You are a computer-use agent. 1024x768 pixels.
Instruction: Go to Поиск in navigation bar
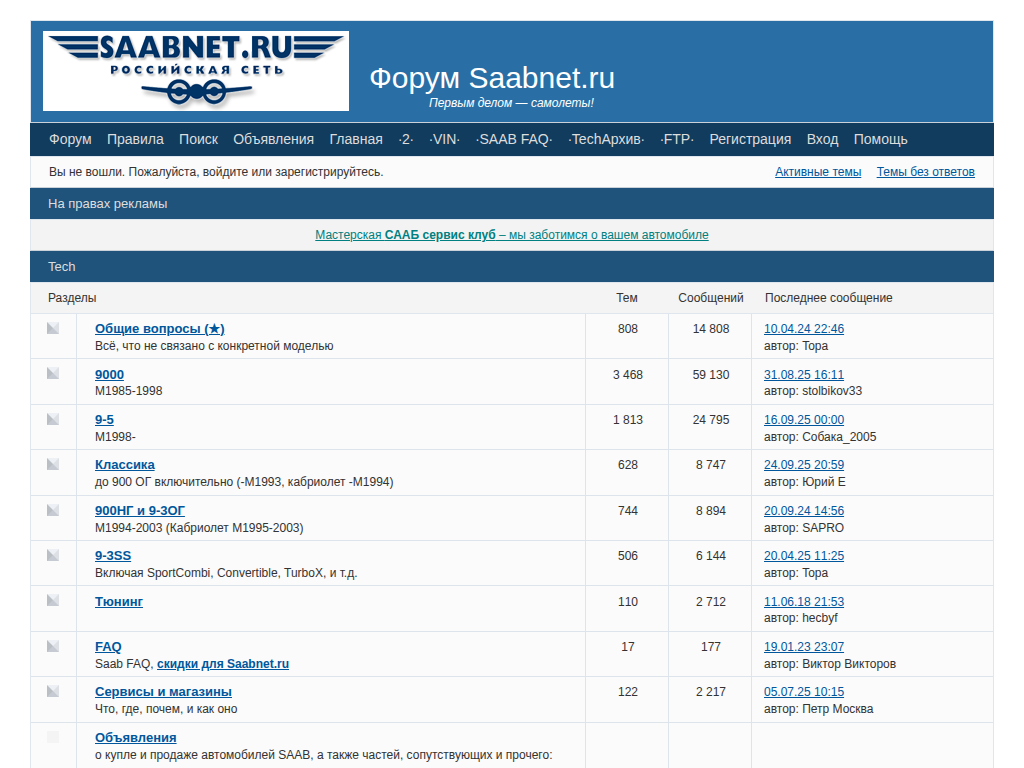pyautogui.click(x=198, y=139)
